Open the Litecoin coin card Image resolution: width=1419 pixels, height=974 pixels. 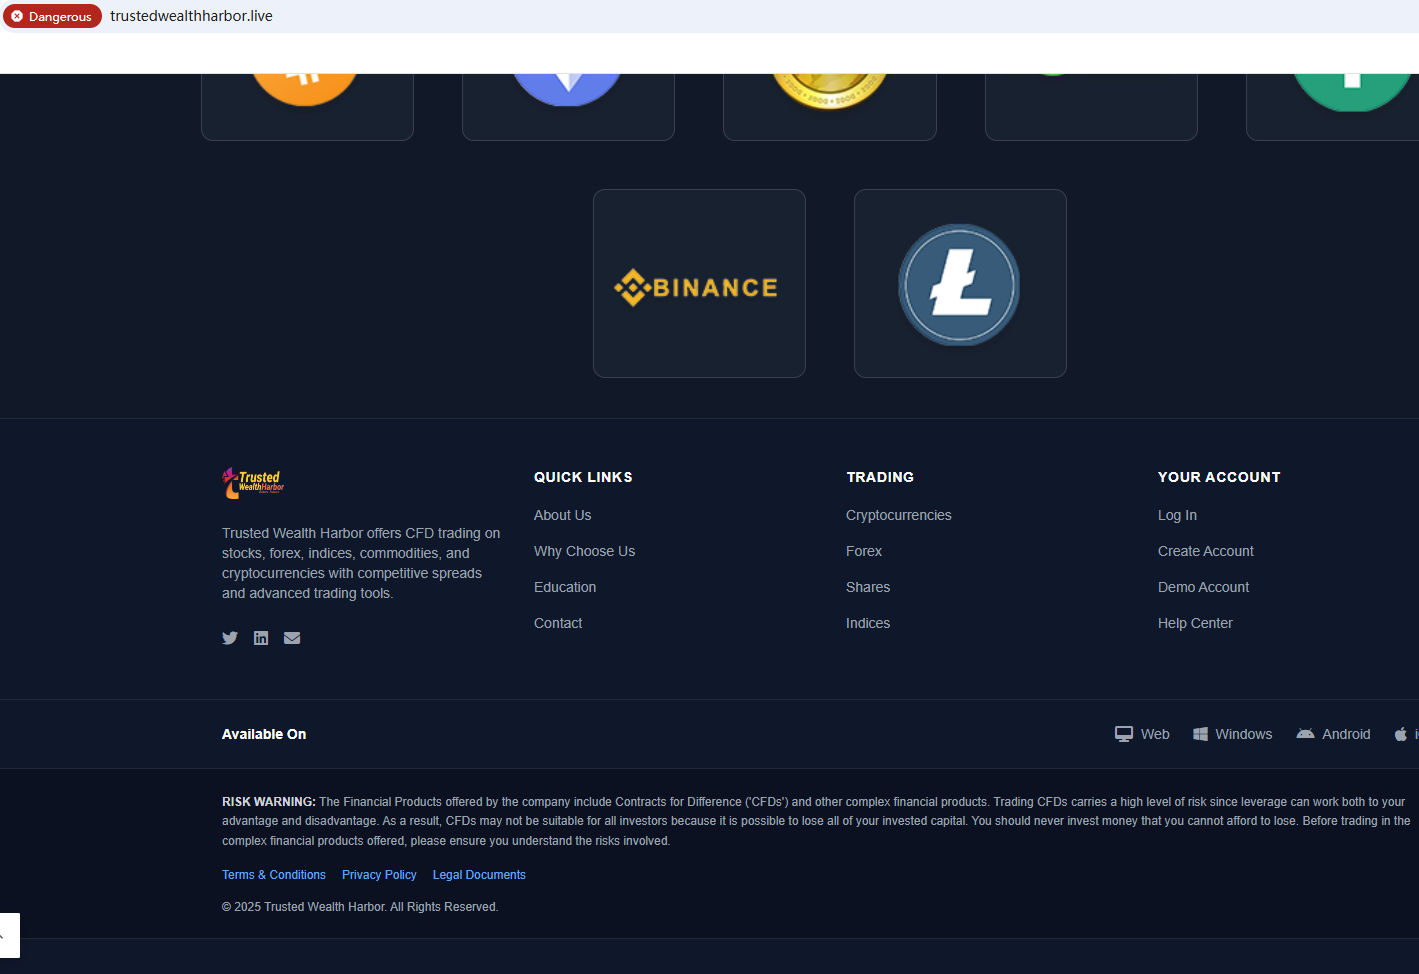click(x=960, y=283)
